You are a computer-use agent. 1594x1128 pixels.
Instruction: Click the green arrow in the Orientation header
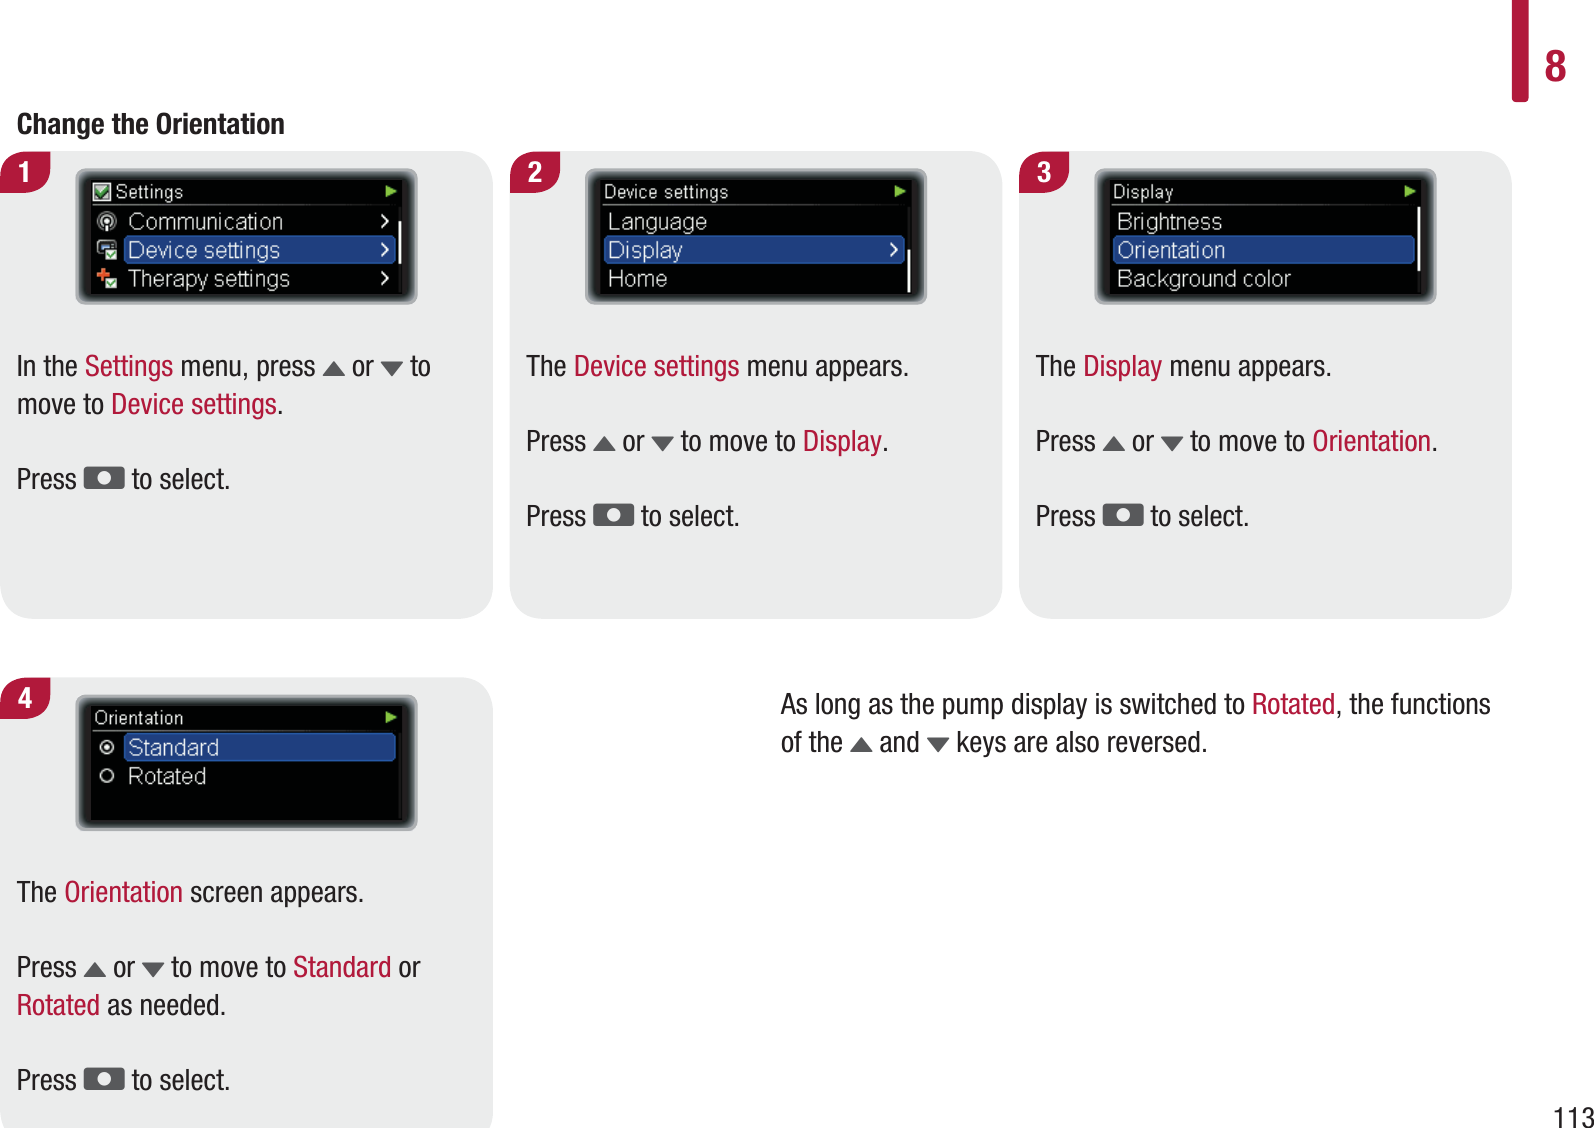tap(391, 717)
